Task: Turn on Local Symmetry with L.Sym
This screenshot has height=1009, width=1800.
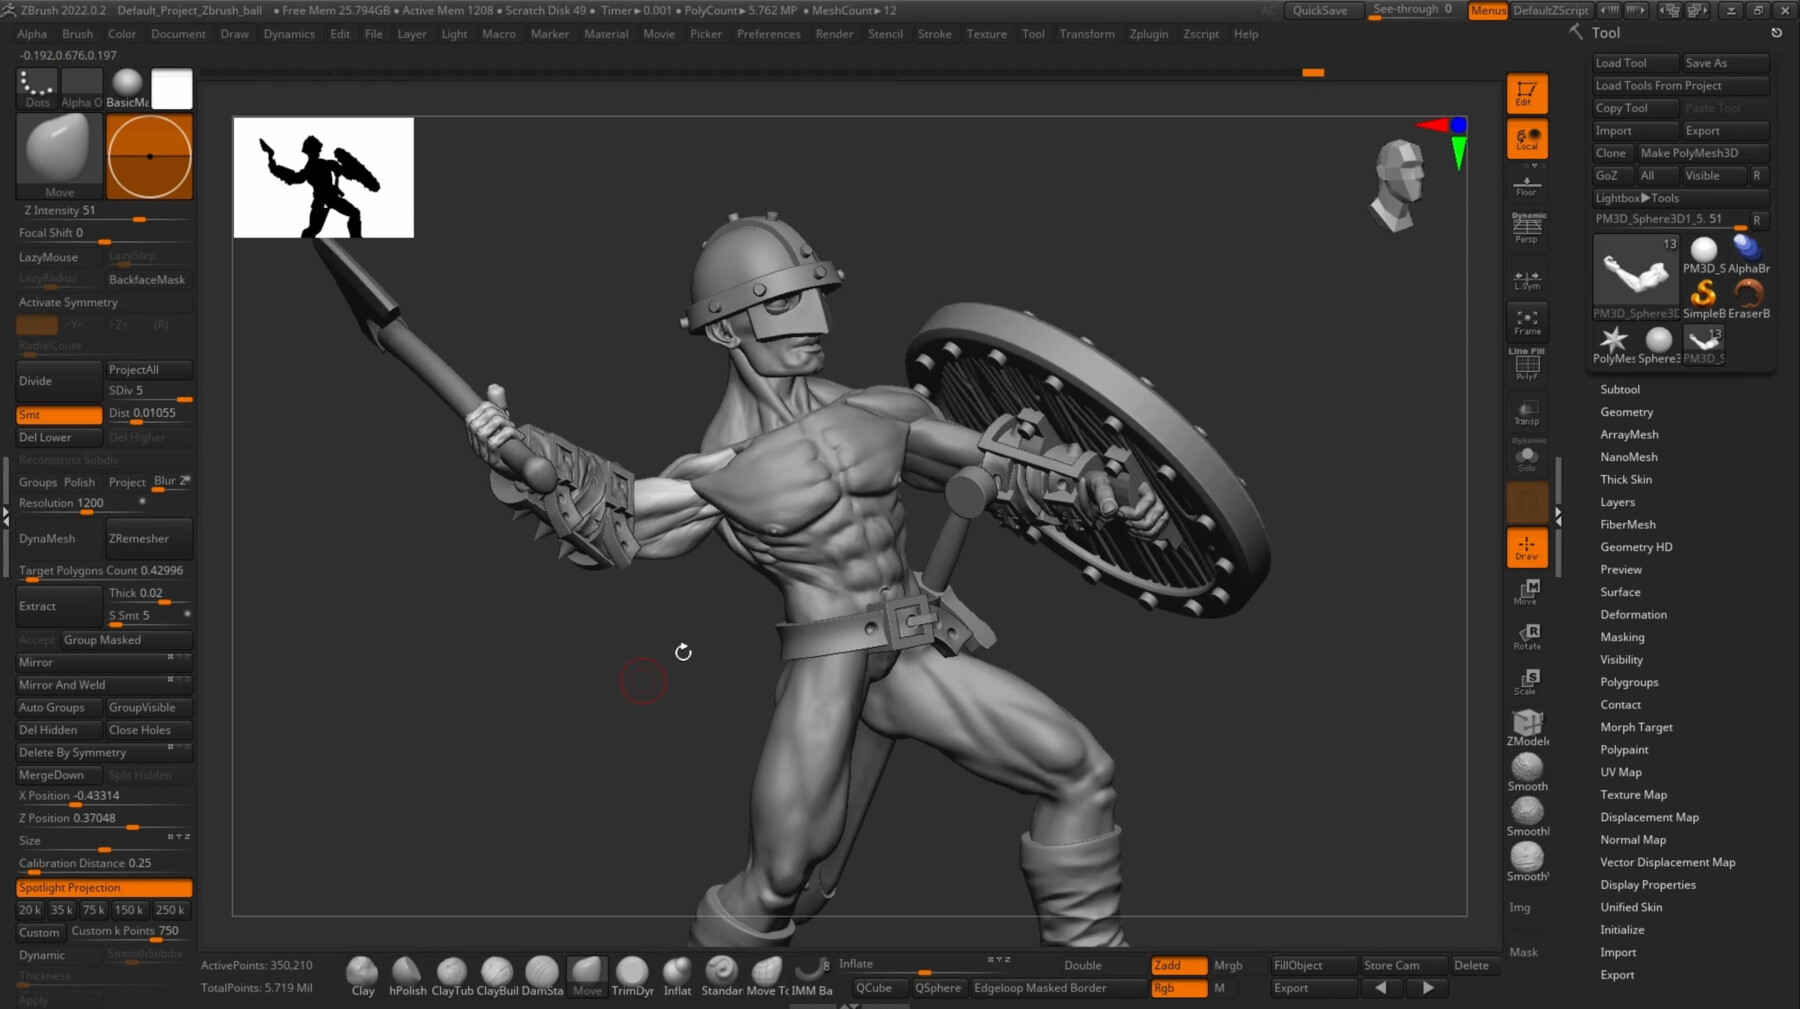Action: (1526, 278)
